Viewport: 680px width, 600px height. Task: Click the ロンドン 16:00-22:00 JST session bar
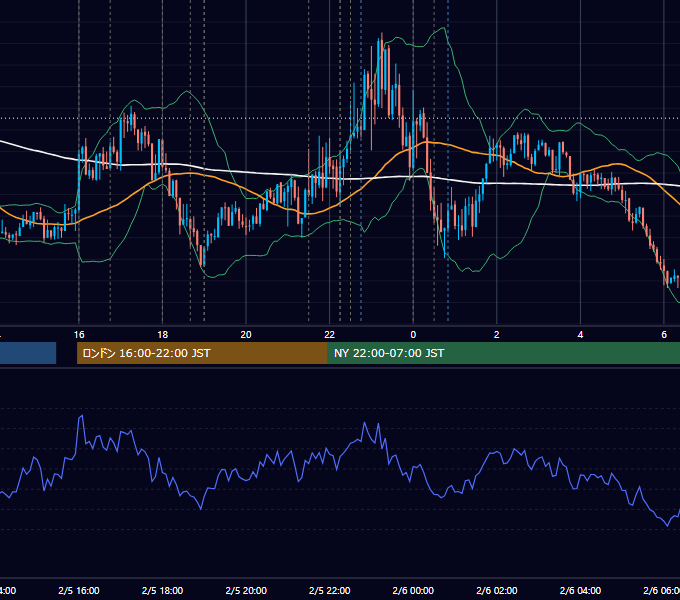click(x=202, y=353)
